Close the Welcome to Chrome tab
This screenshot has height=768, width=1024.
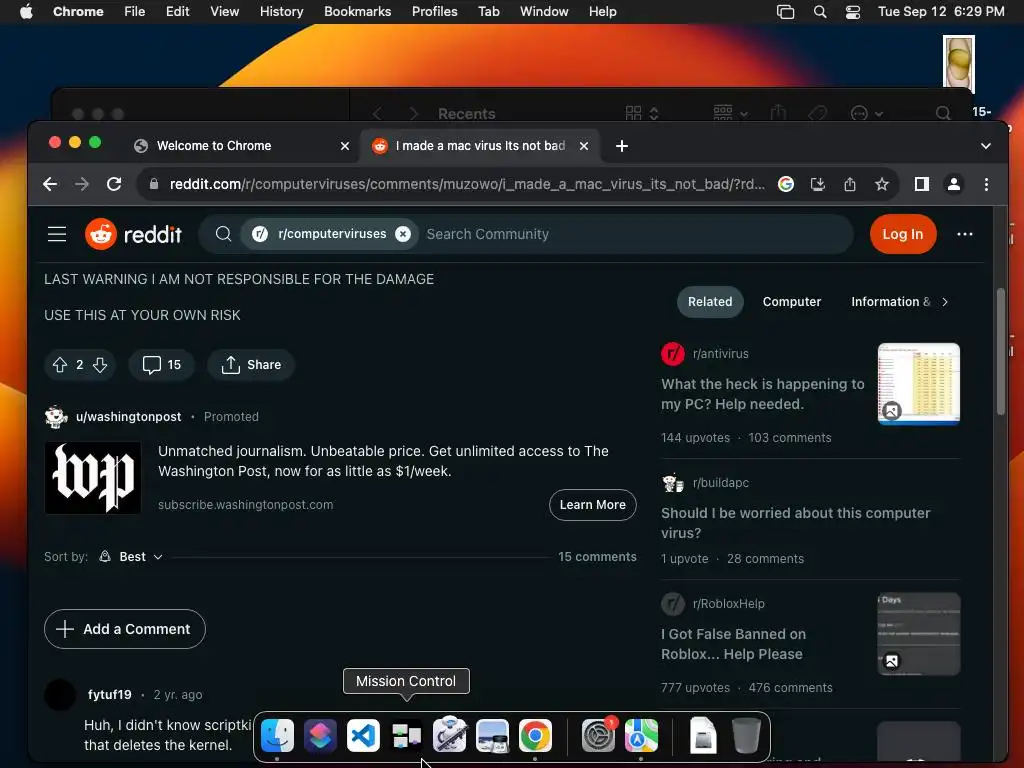pos(345,146)
